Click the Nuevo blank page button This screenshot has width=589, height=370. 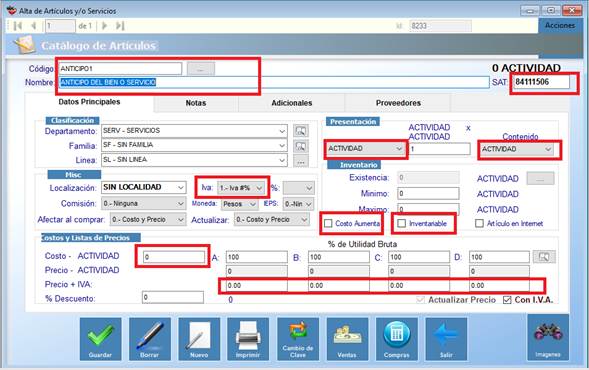click(x=199, y=339)
